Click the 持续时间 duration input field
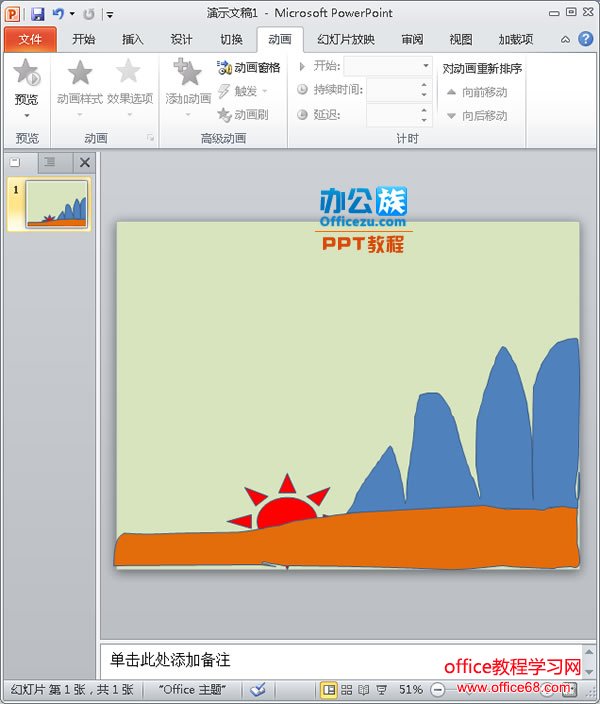The image size is (600, 704). (393, 90)
